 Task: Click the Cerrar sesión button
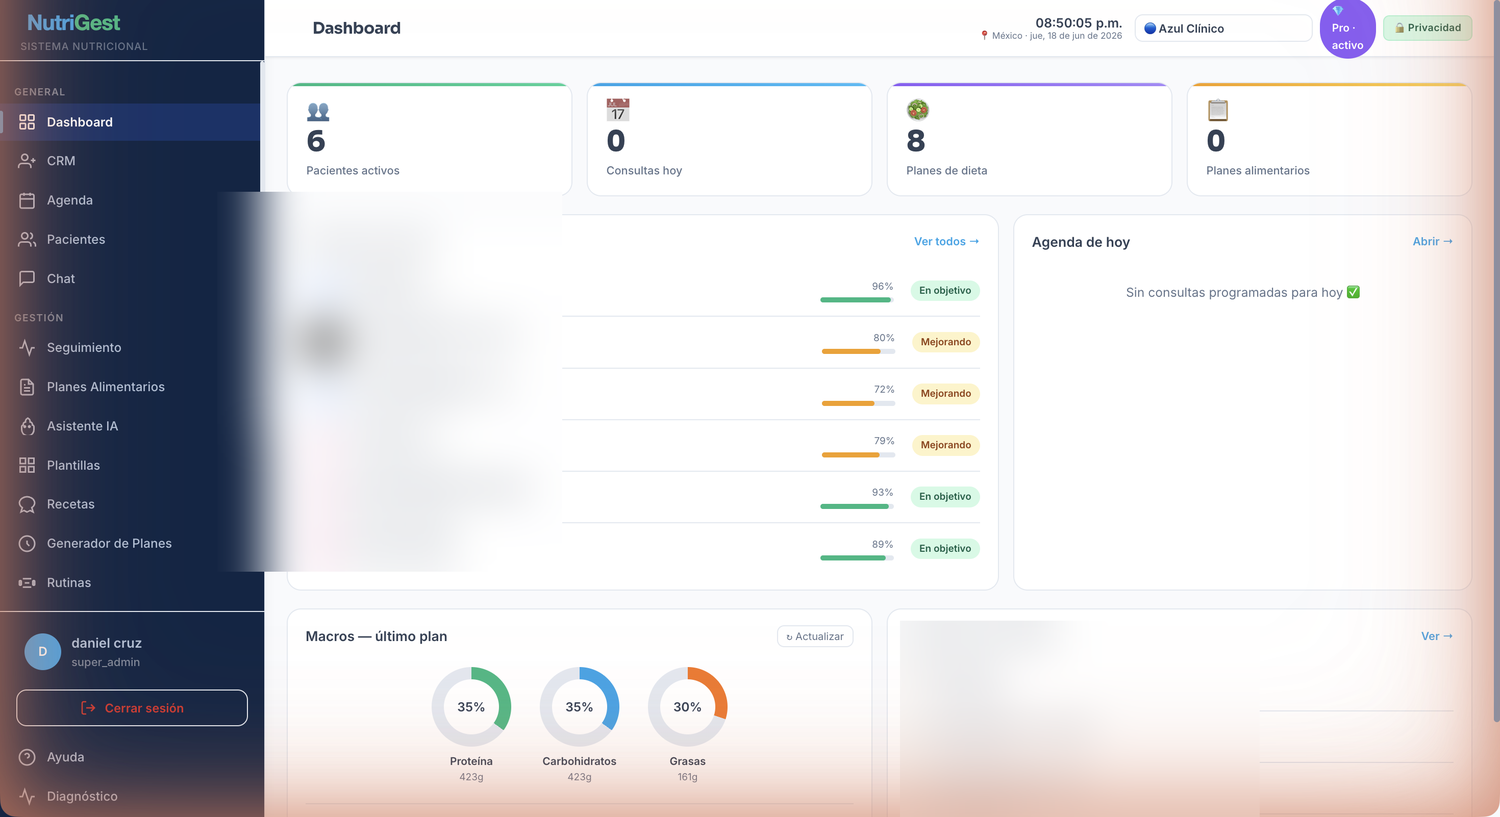coord(132,708)
